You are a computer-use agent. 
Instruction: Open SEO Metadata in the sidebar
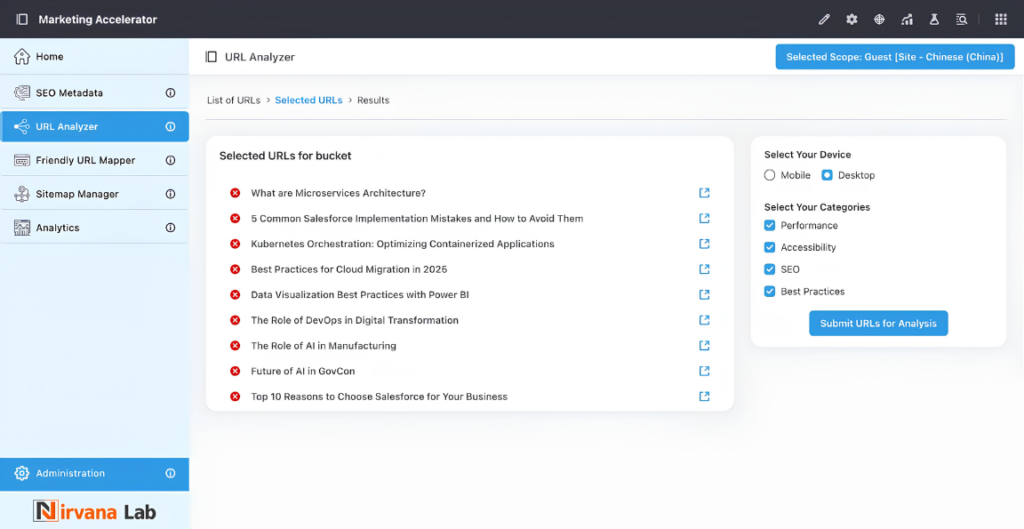point(95,93)
